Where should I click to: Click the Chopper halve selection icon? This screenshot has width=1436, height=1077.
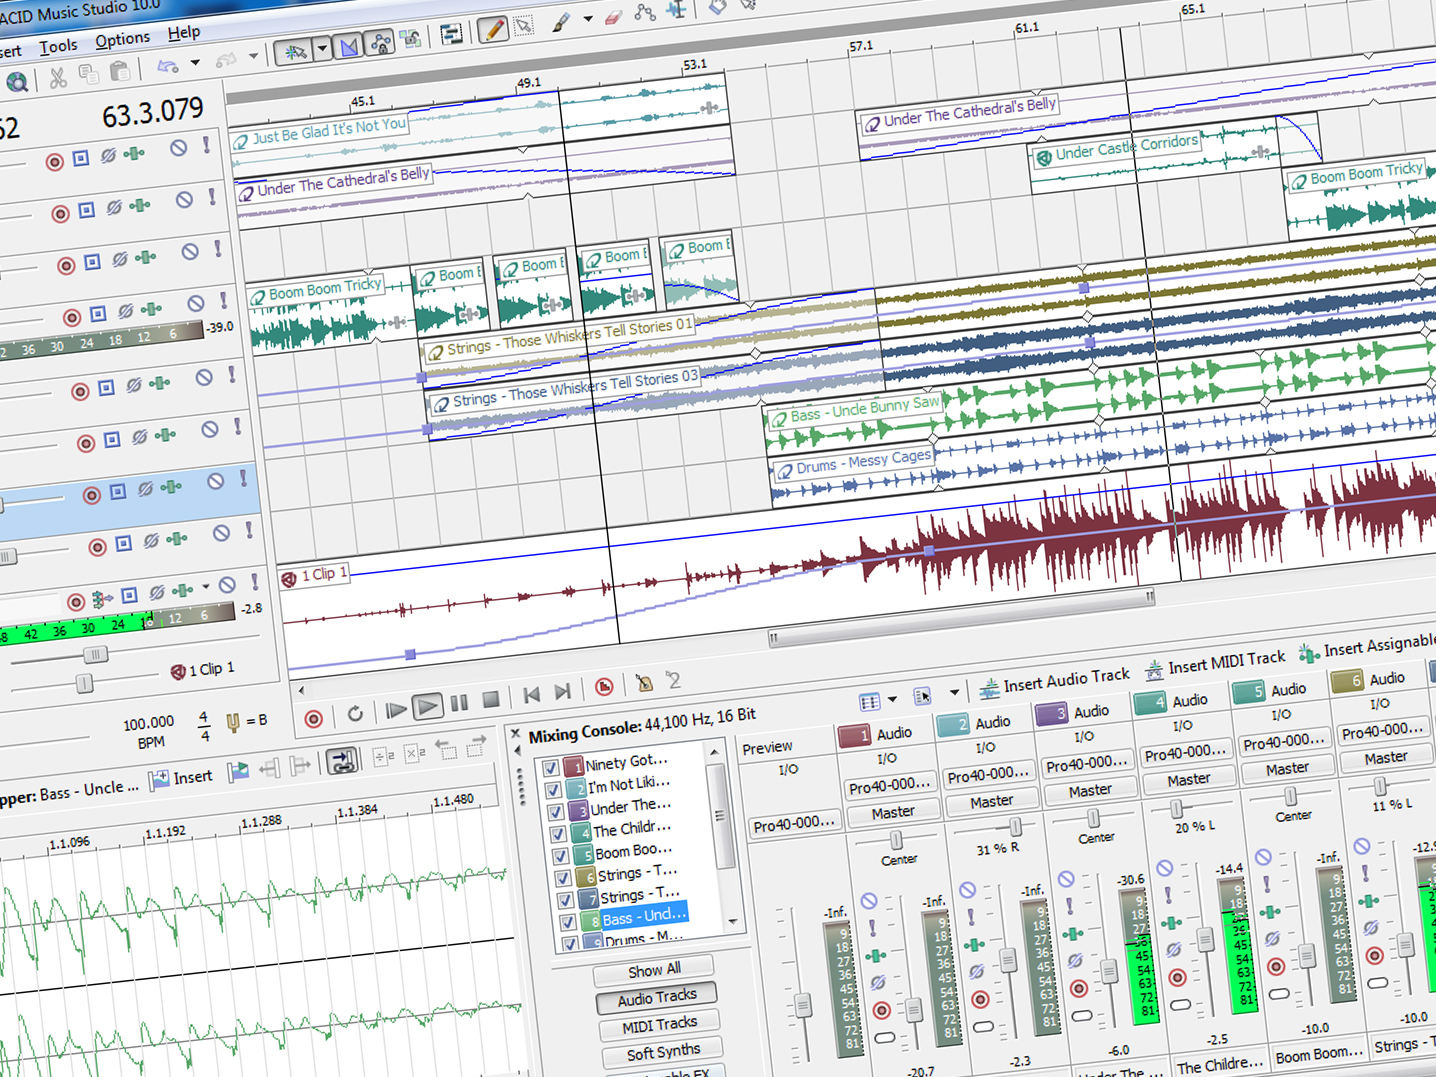pos(384,757)
